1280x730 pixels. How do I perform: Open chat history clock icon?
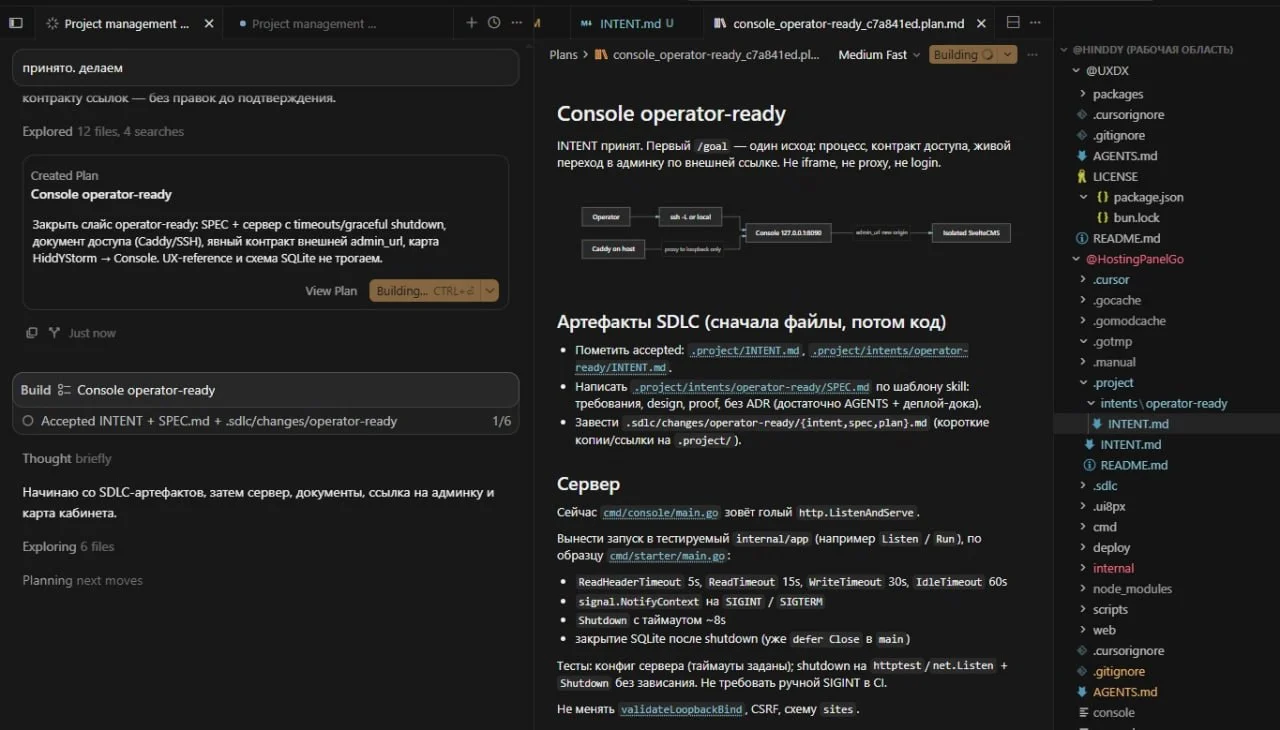(494, 22)
